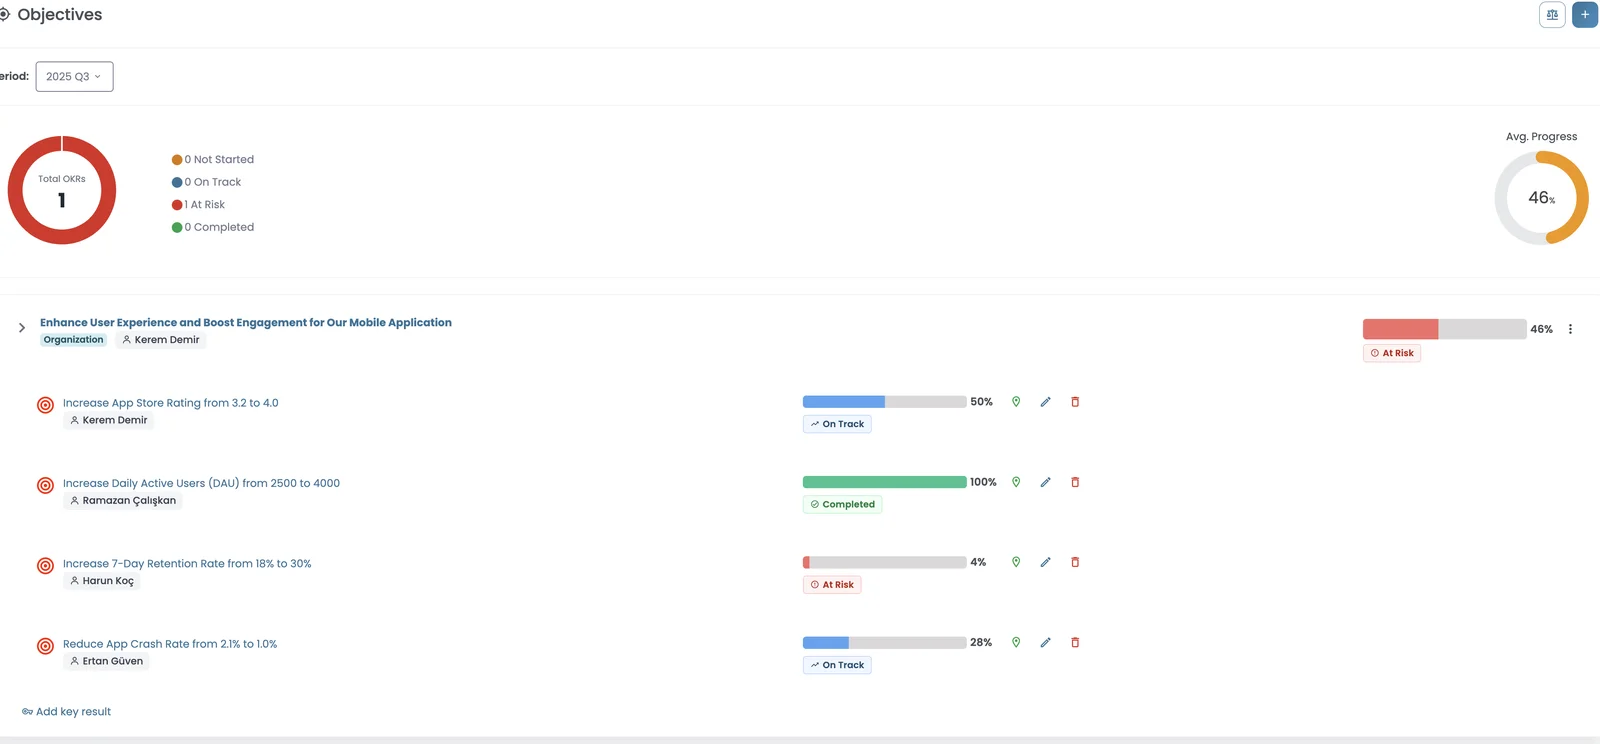The image size is (1600, 744).
Task: Open objective three-dot more options menu
Action: 1570,329
